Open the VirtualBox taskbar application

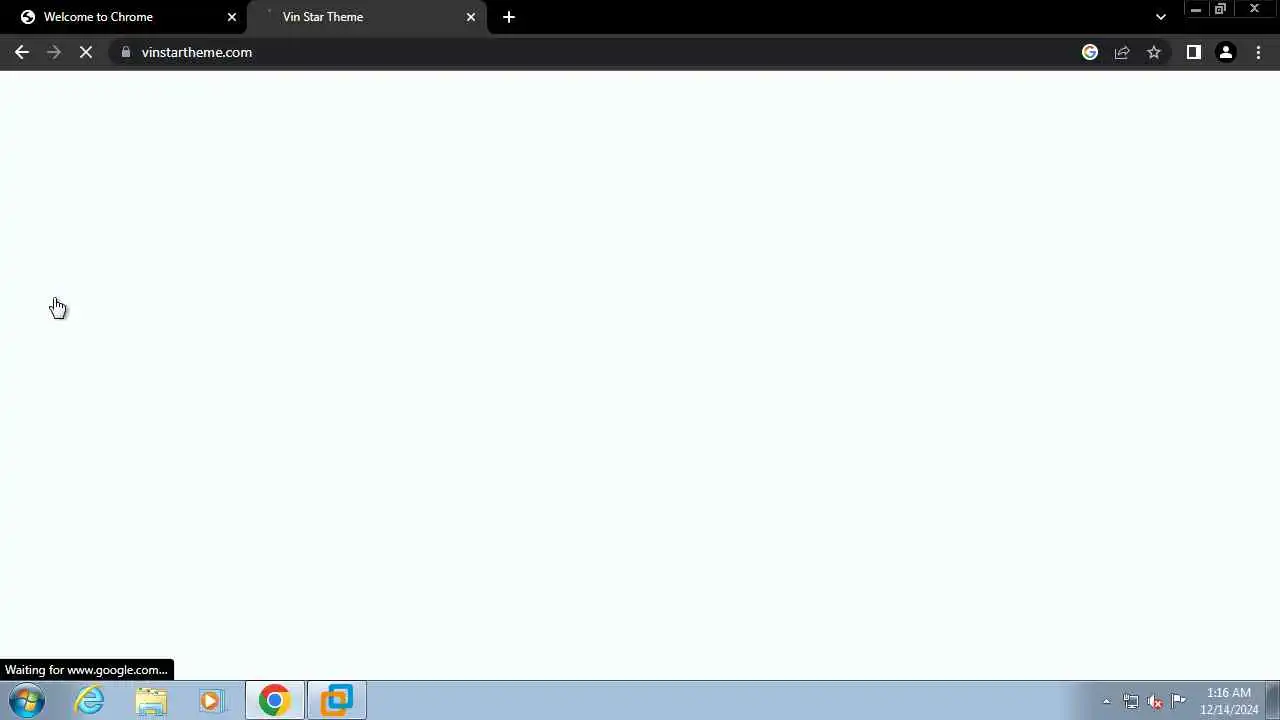coord(336,700)
